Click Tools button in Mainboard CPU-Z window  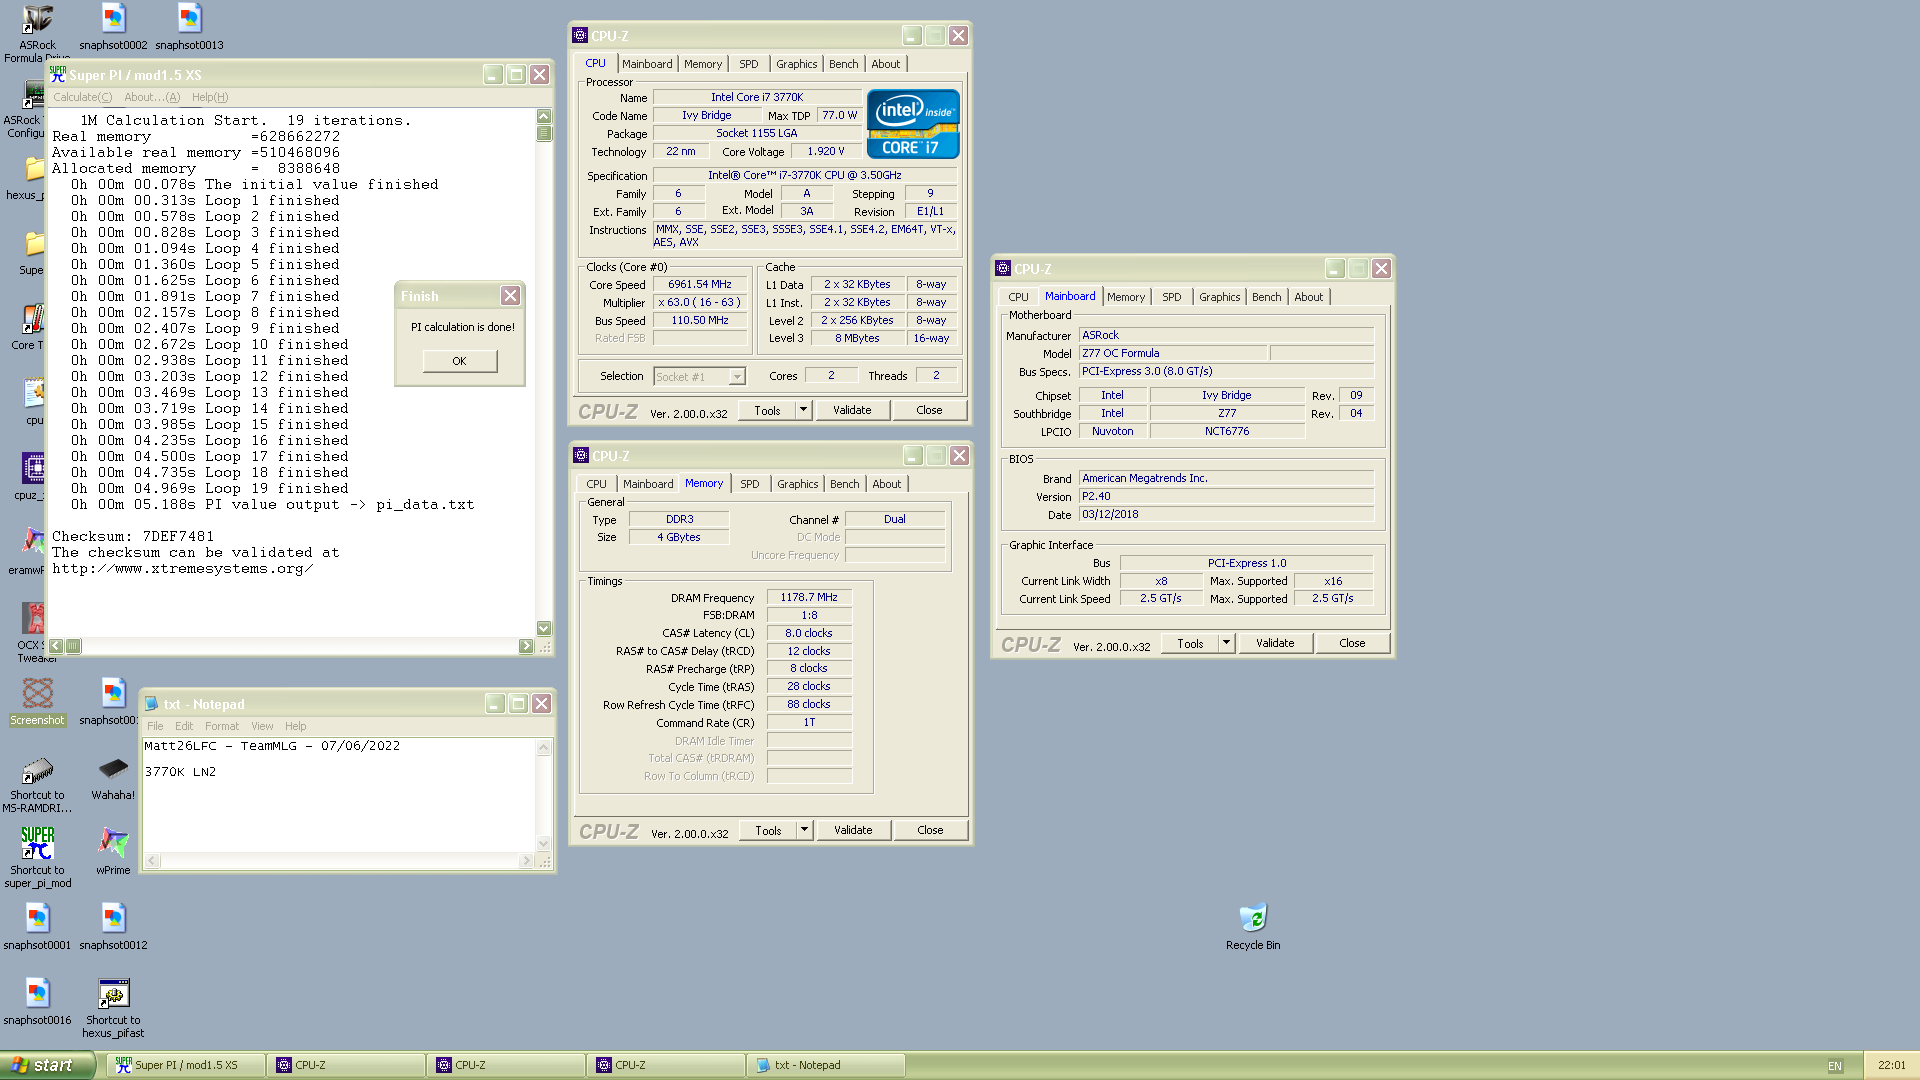(1190, 643)
